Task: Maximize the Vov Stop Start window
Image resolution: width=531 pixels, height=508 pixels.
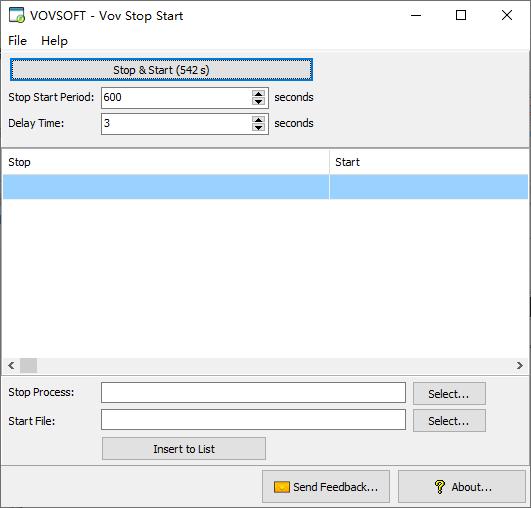Action: coord(461,15)
